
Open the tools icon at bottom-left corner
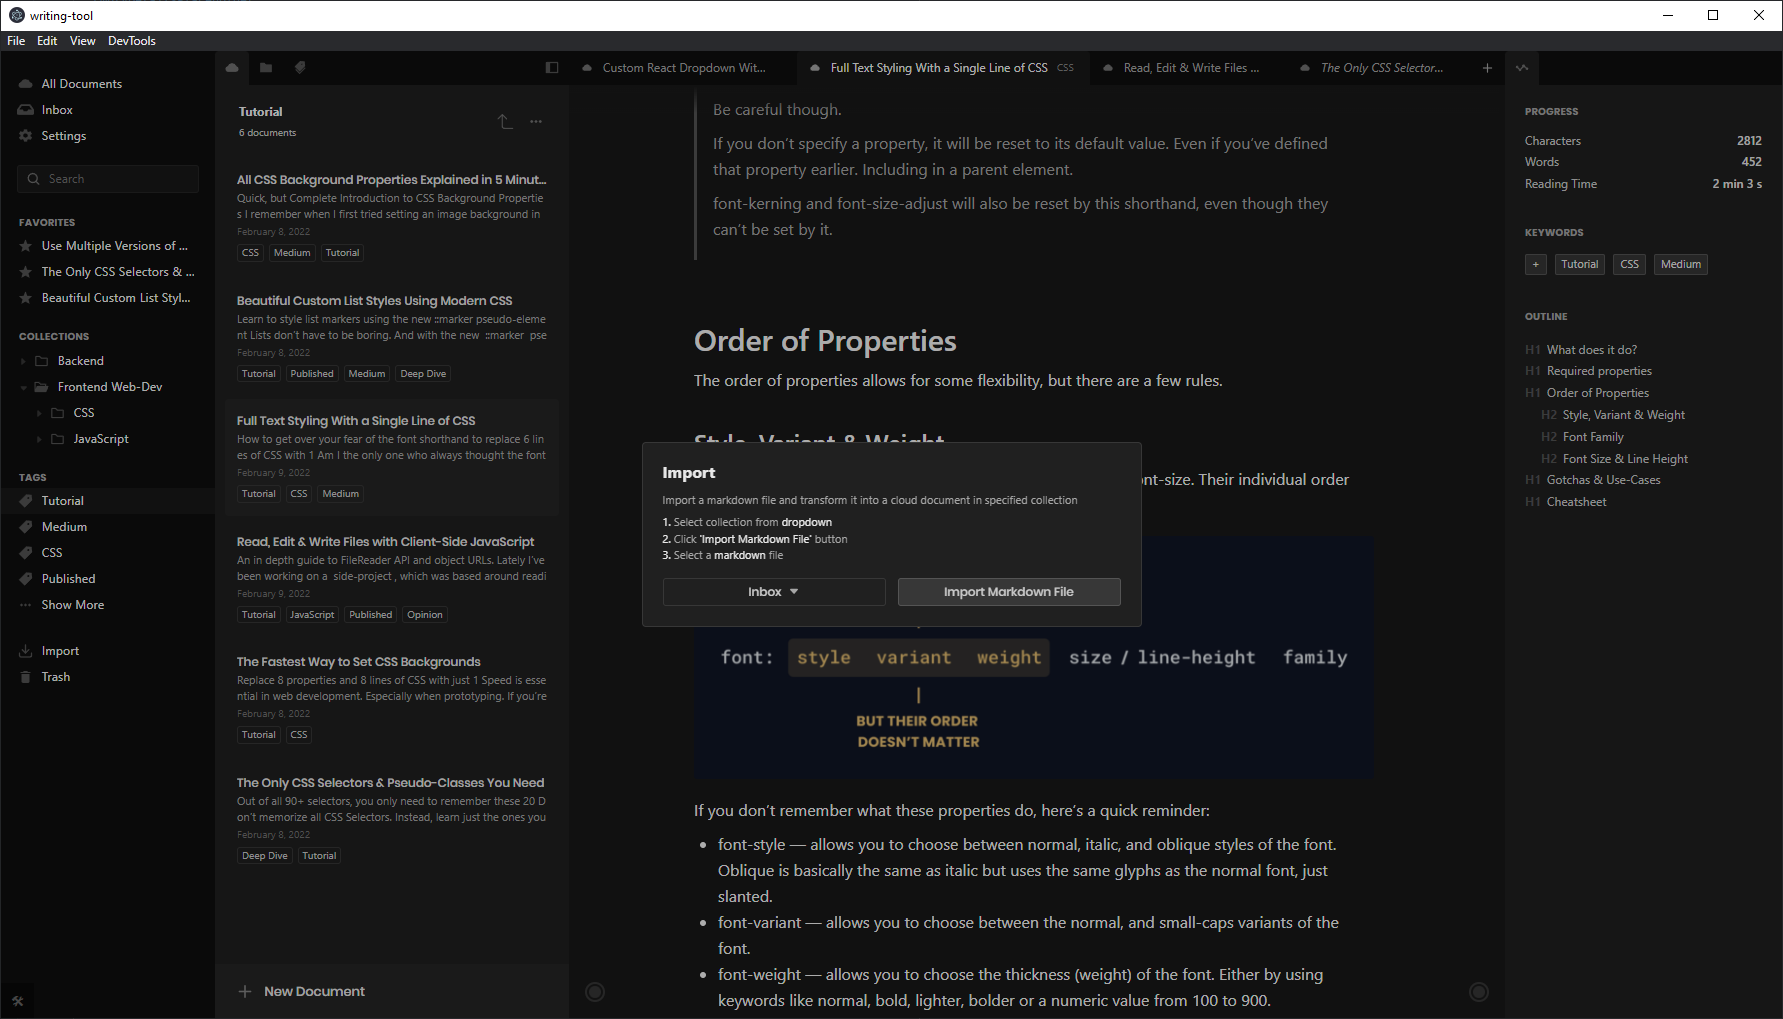tap(17, 1000)
